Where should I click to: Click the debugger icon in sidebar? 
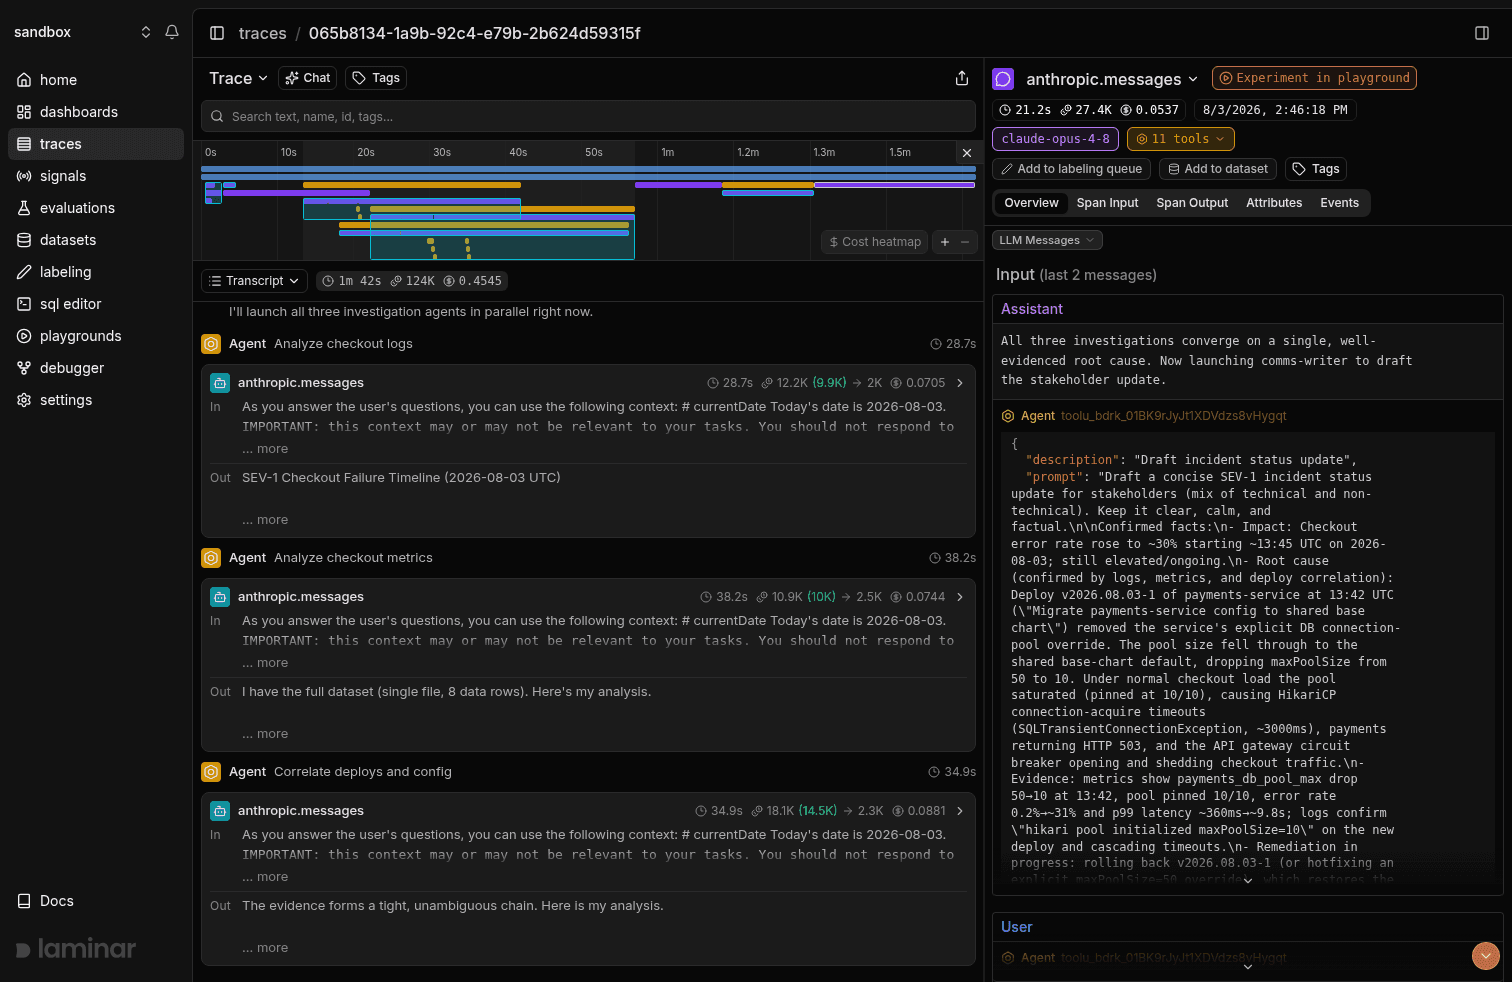24,368
